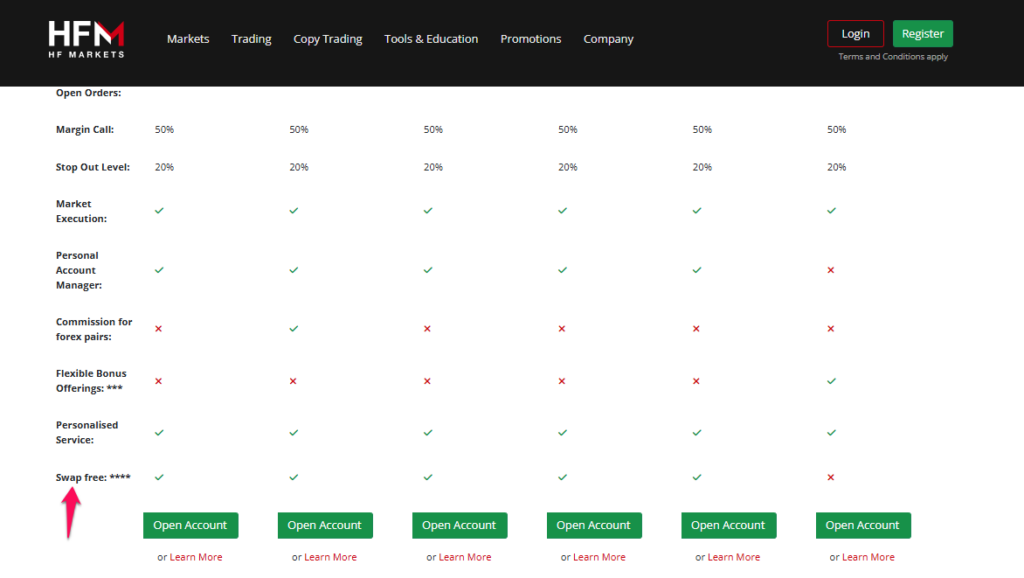This screenshot has width=1024, height=578.
Task: Click first-column check mark in Market Execution row
Action: [159, 210]
